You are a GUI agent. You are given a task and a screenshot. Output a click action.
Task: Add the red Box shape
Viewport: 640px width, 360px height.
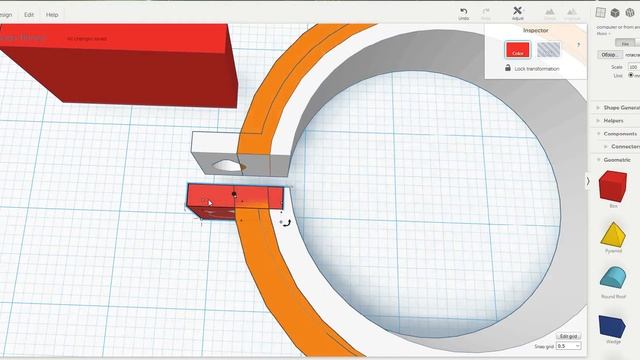(x=613, y=187)
